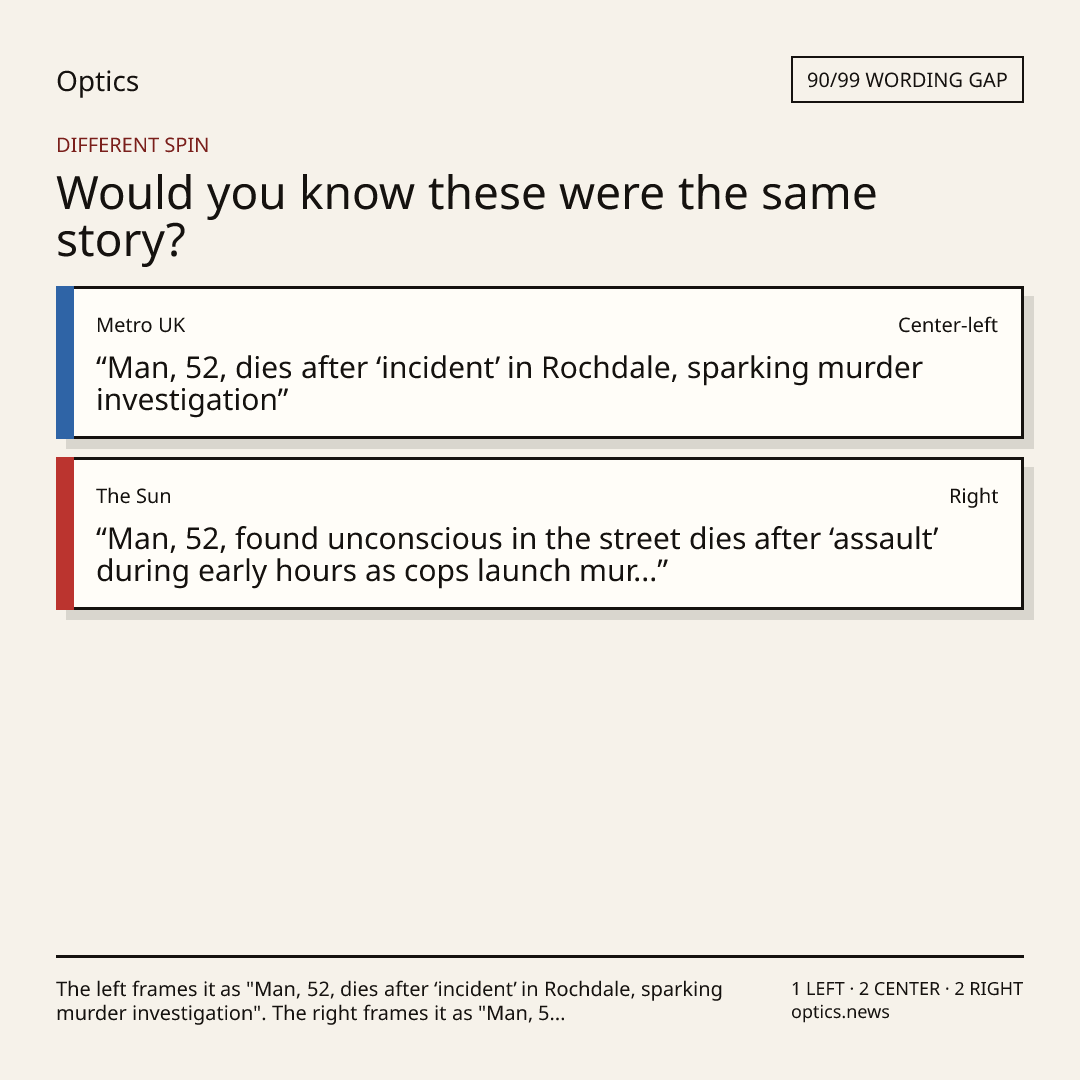Click the Optics logo text
The image size is (1080, 1080).
(97, 81)
